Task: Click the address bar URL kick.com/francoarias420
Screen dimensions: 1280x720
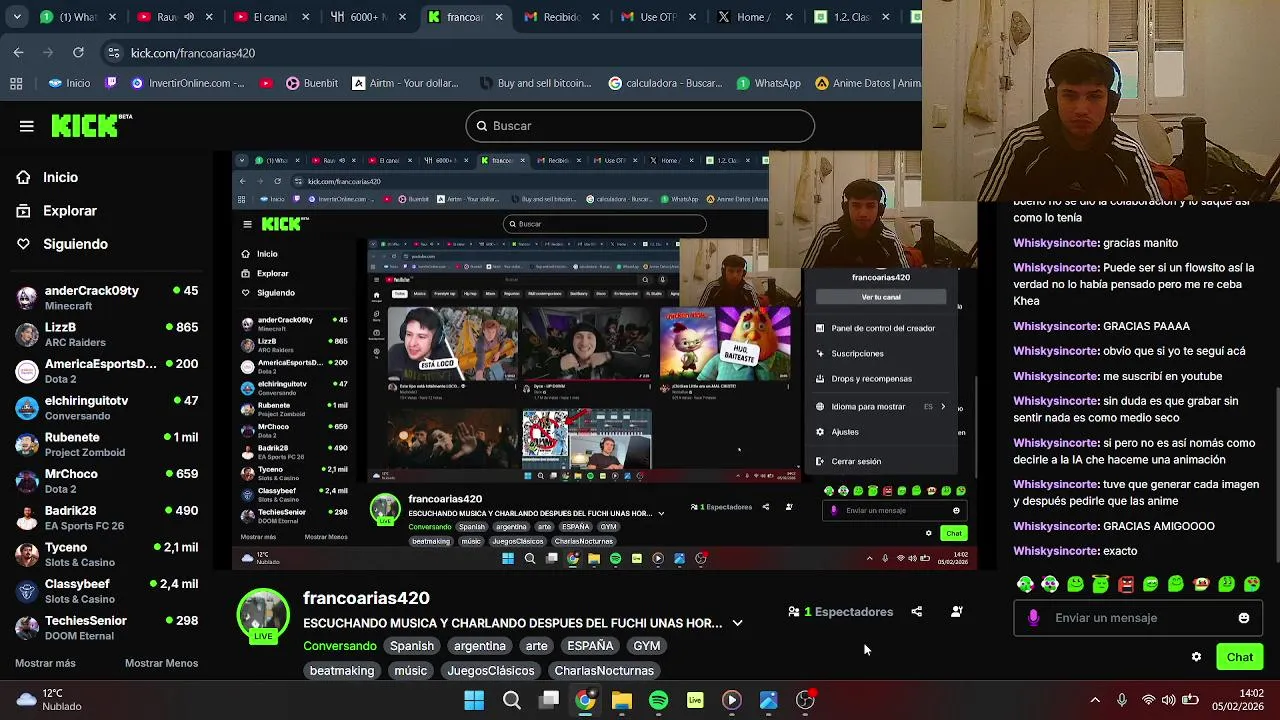Action: pyautogui.click(x=193, y=53)
